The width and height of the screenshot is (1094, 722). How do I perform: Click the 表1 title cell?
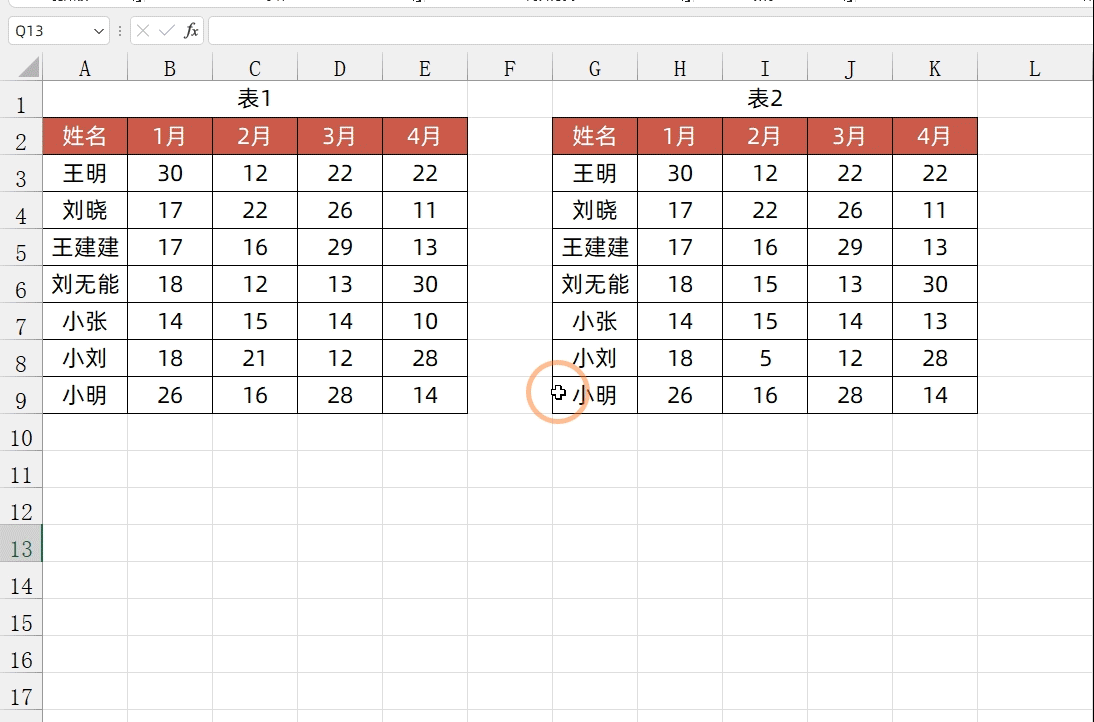point(255,98)
